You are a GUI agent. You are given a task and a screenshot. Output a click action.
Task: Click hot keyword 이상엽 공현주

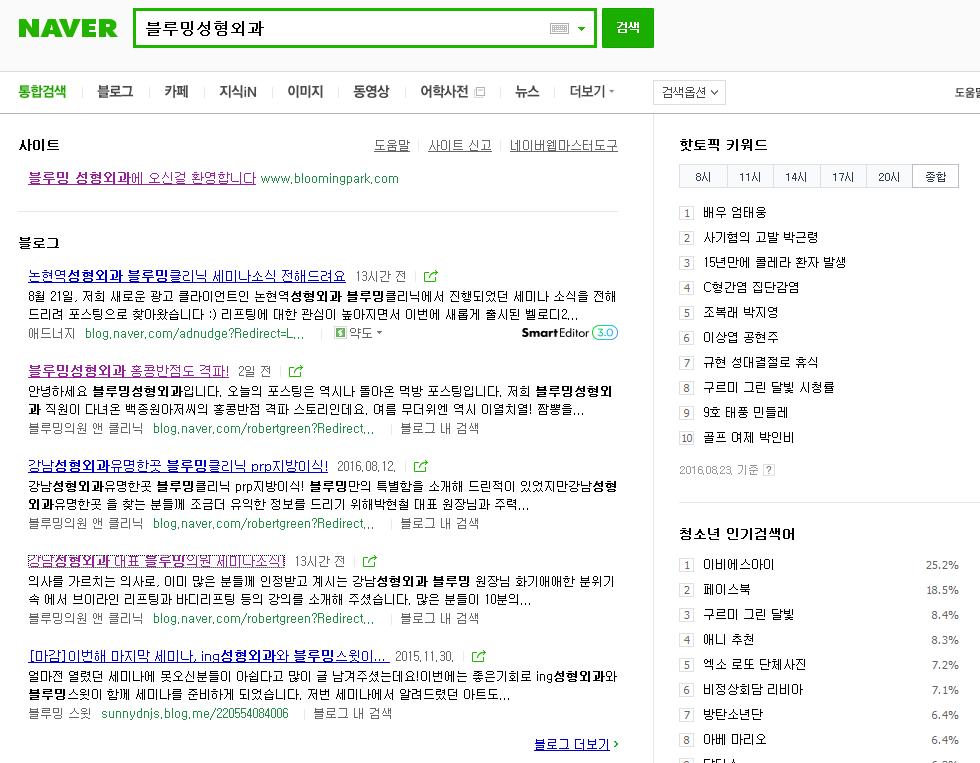click(x=741, y=337)
